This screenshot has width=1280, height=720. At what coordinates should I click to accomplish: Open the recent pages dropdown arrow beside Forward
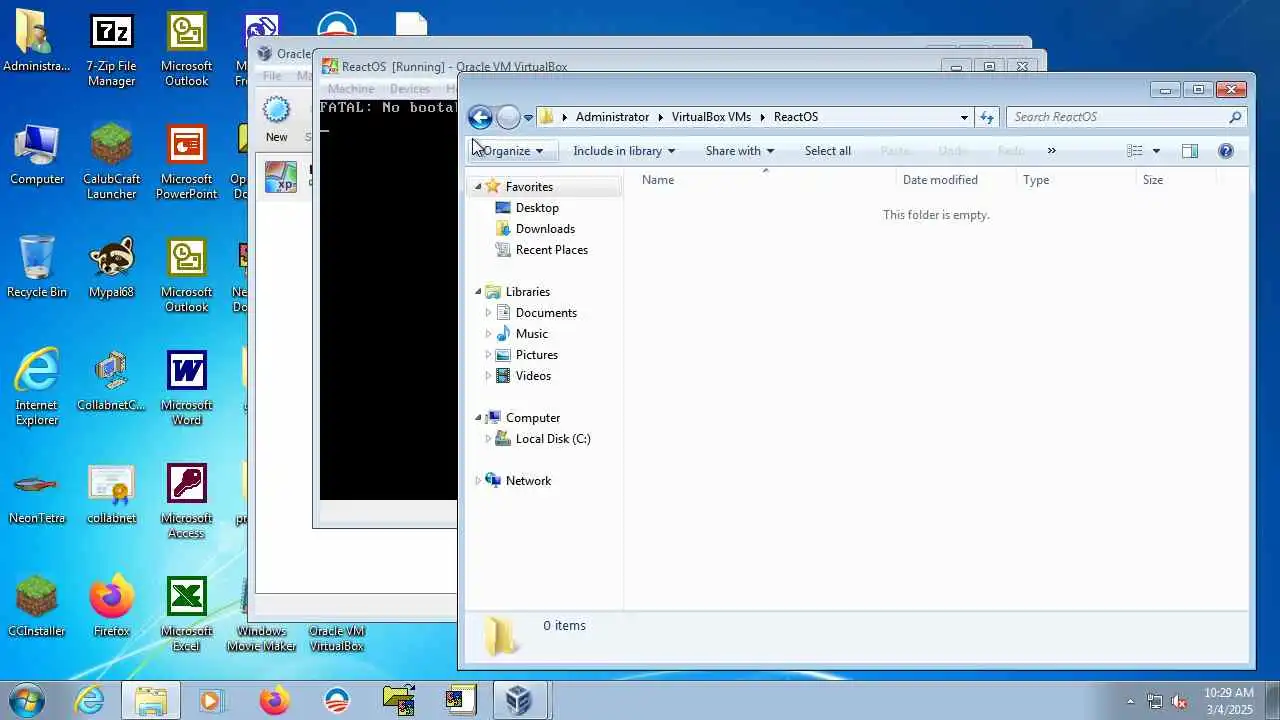(528, 117)
